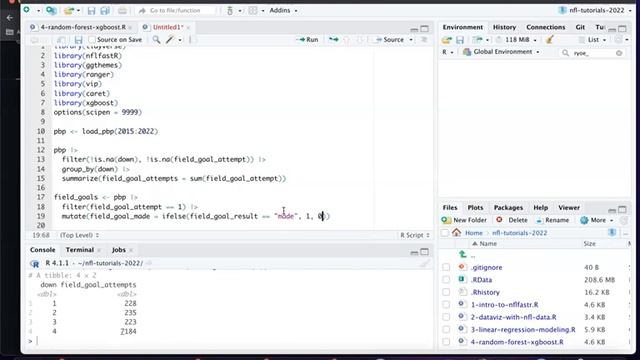Image resolution: width=640 pixels, height=360 pixels.
Task: Click the .RData file icon
Action: [x=462, y=280]
